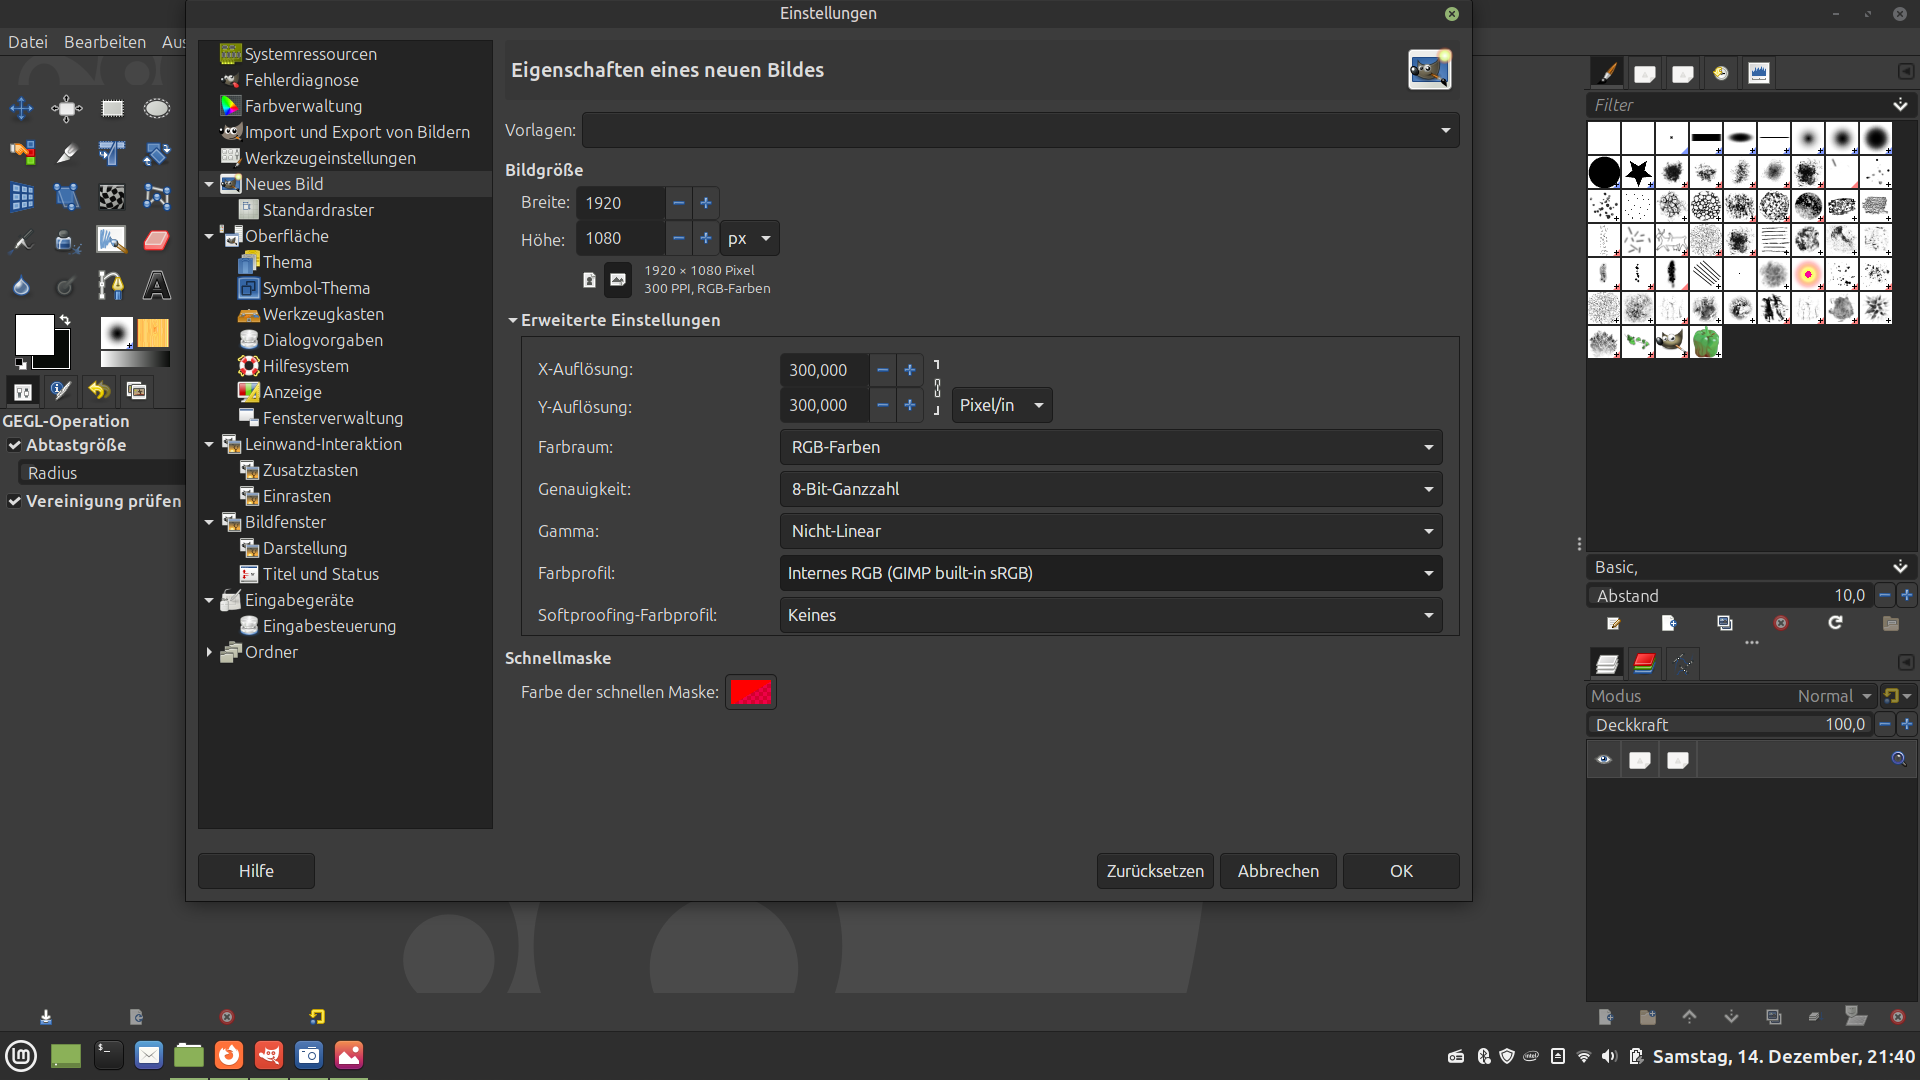
Task: Open the Farbprofil dropdown
Action: point(1111,573)
